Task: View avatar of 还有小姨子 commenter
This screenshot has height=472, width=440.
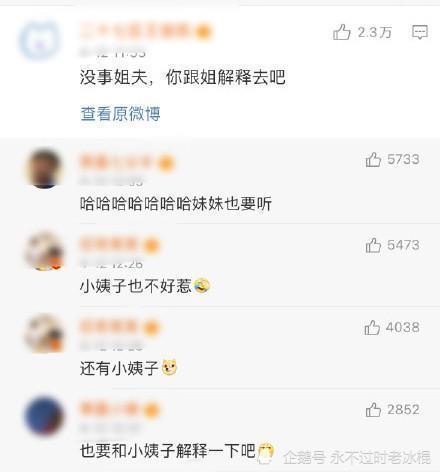Action: 44,333
